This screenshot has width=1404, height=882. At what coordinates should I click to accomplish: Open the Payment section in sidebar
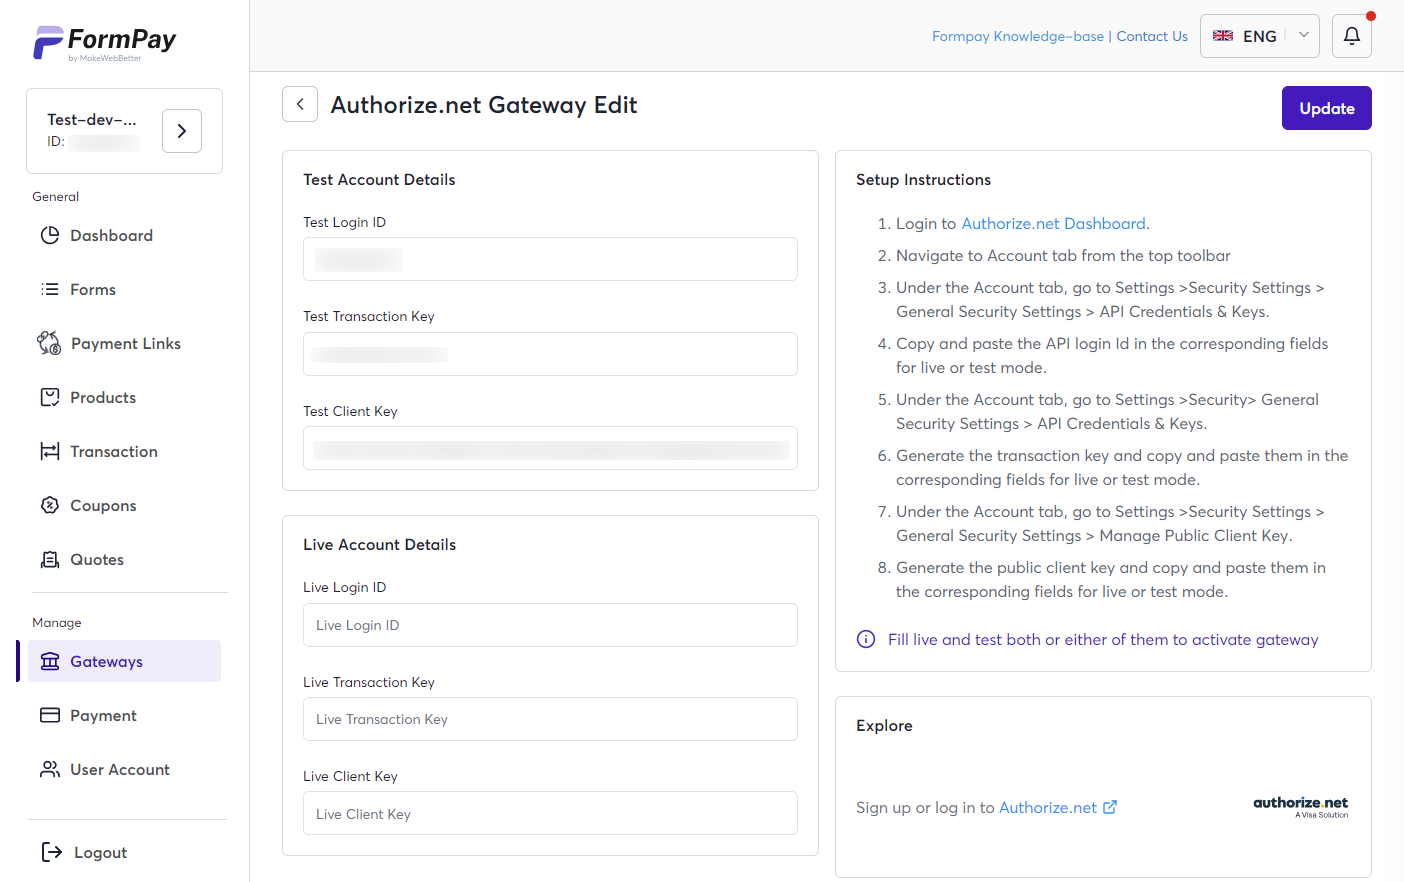click(103, 715)
